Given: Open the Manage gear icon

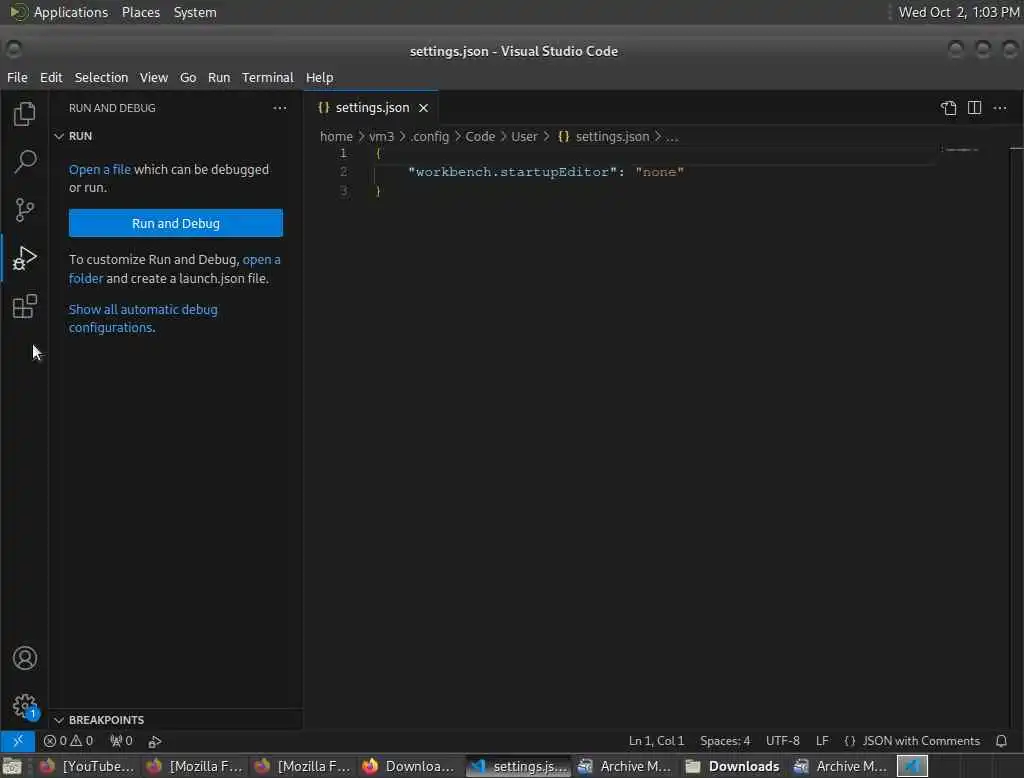Looking at the screenshot, I should pos(25,706).
